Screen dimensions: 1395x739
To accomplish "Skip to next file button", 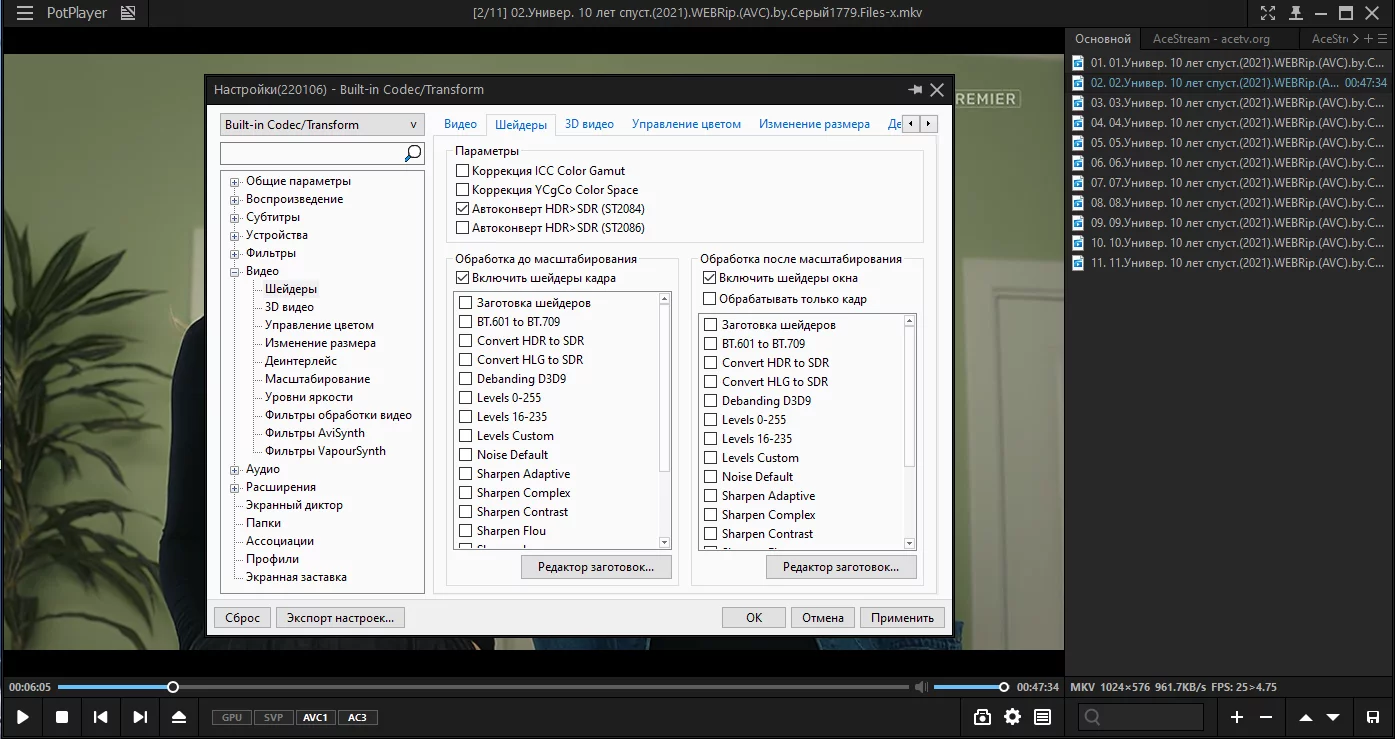I will click(x=140, y=717).
